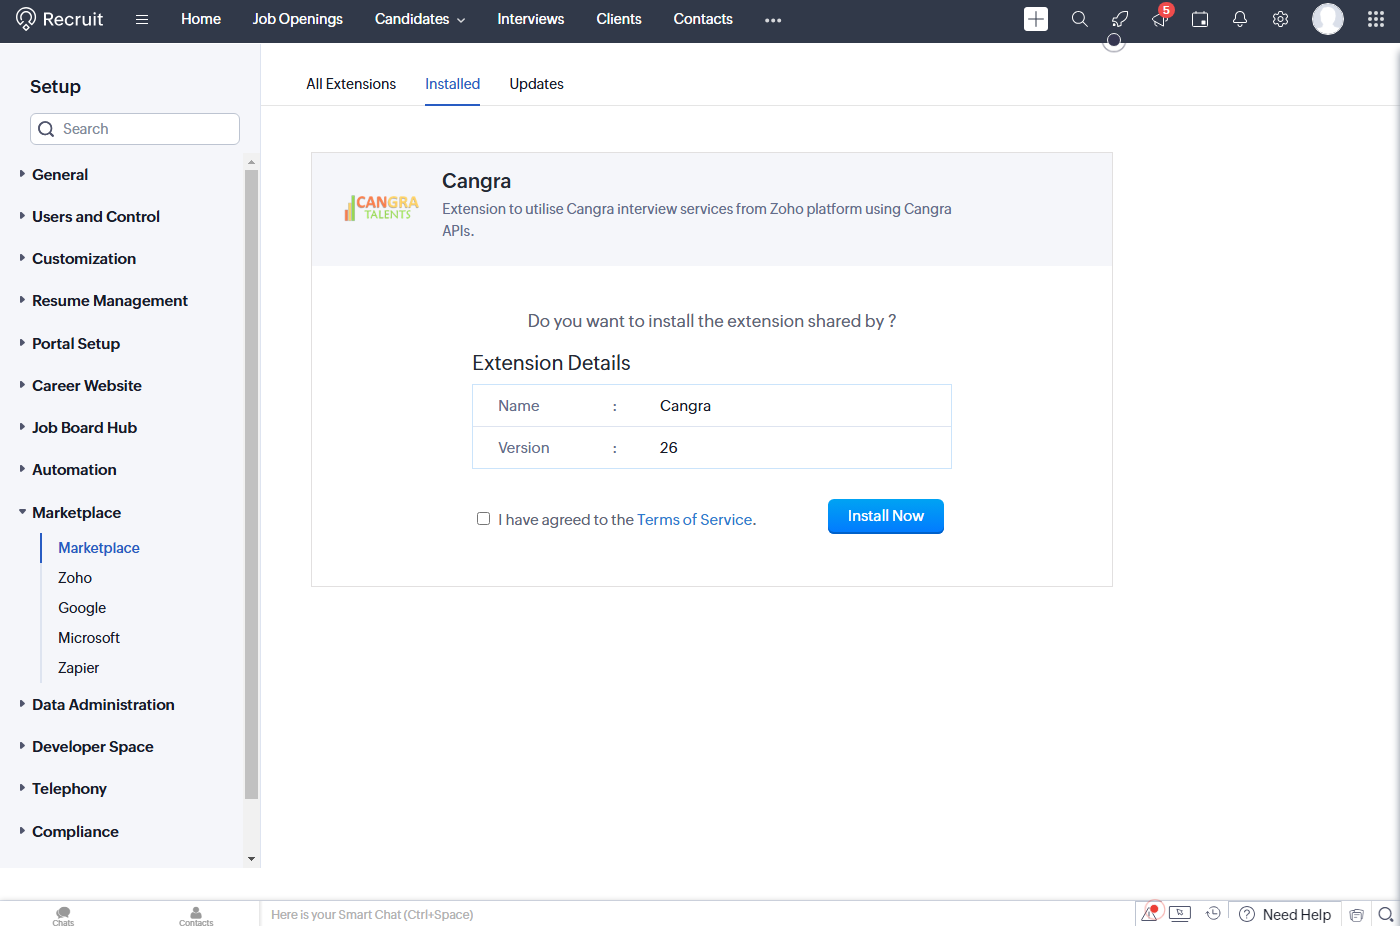
Task: Click the bottom-right search icon
Action: (x=1385, y=914)
